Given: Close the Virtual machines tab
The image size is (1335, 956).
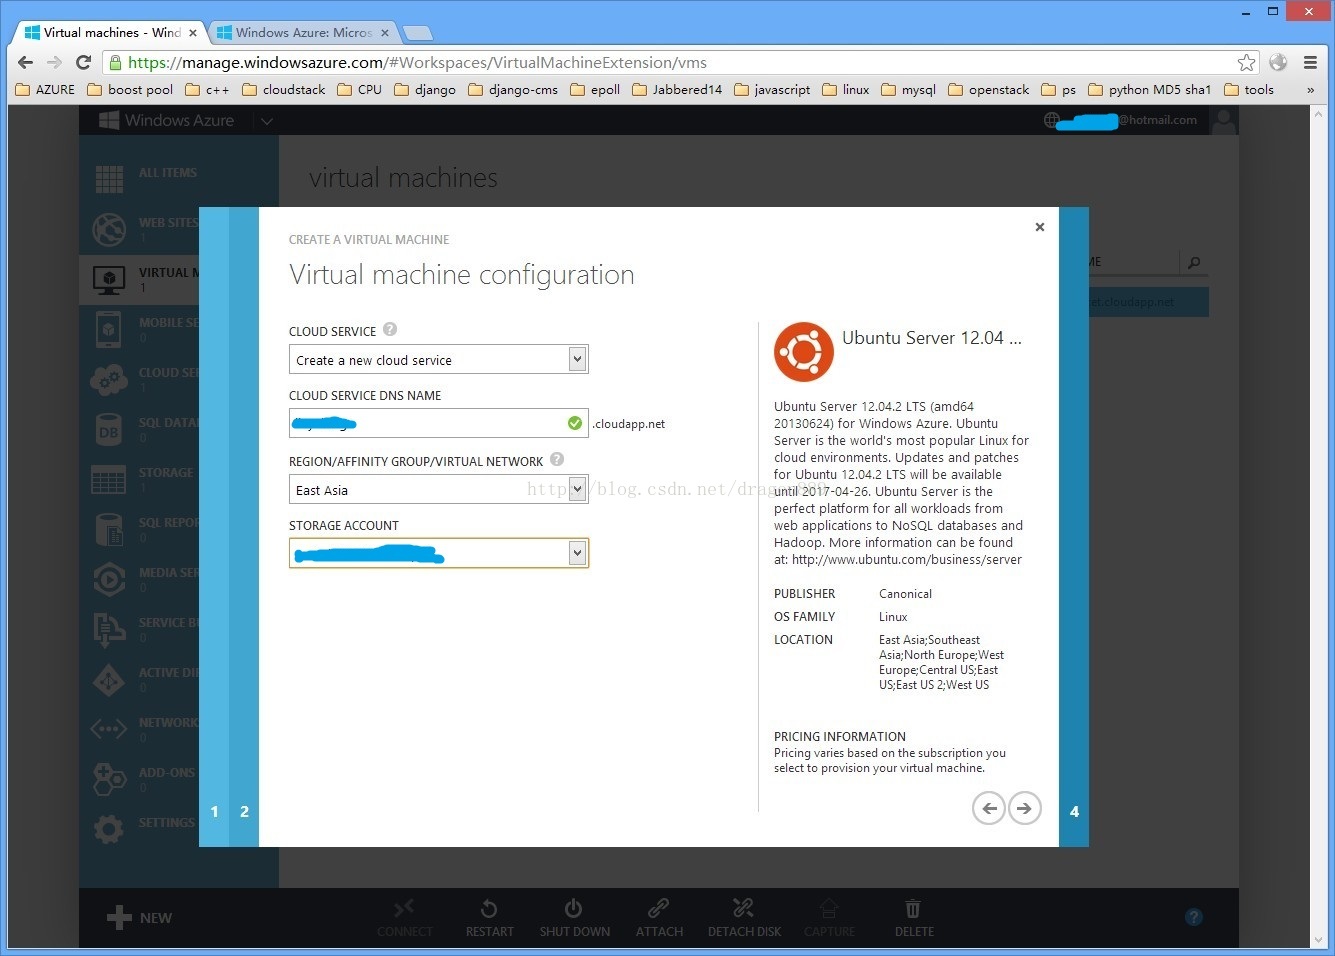Looking at the screenshot, I should pyautogui.click(x=192, y=32).
